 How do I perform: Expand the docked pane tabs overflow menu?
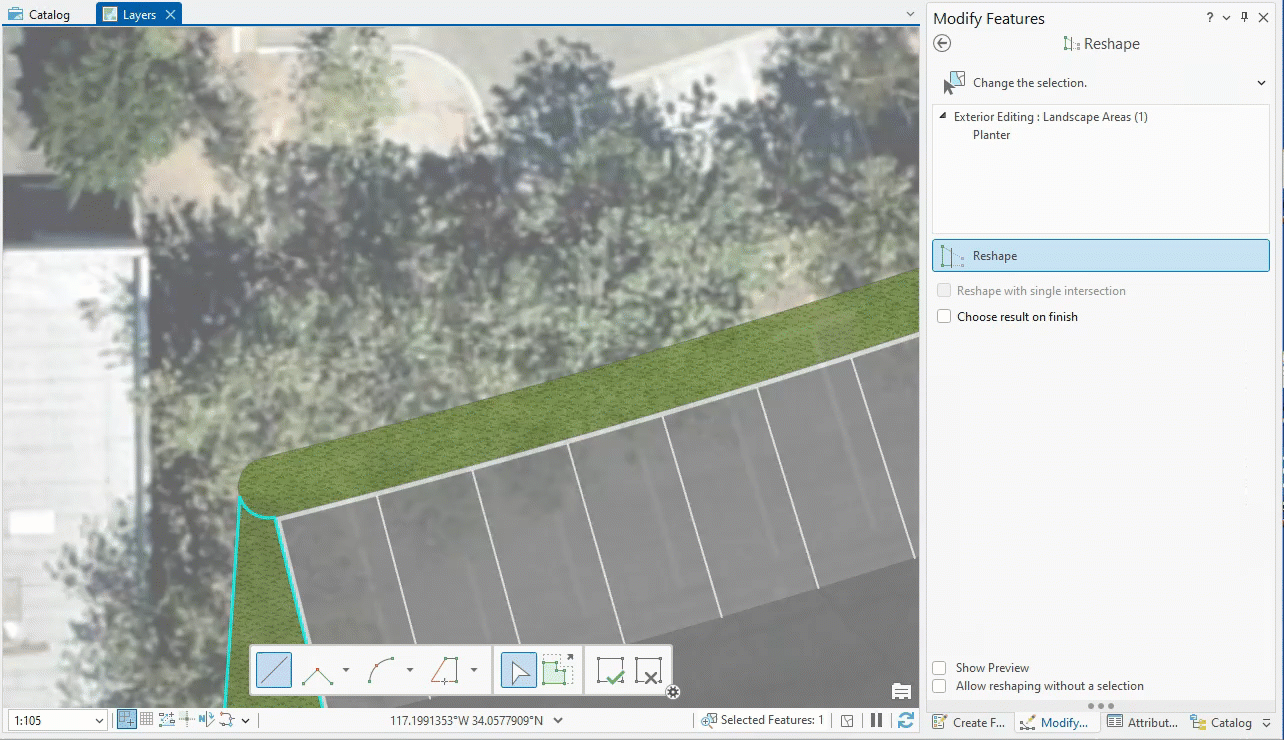click(1267, 722)
